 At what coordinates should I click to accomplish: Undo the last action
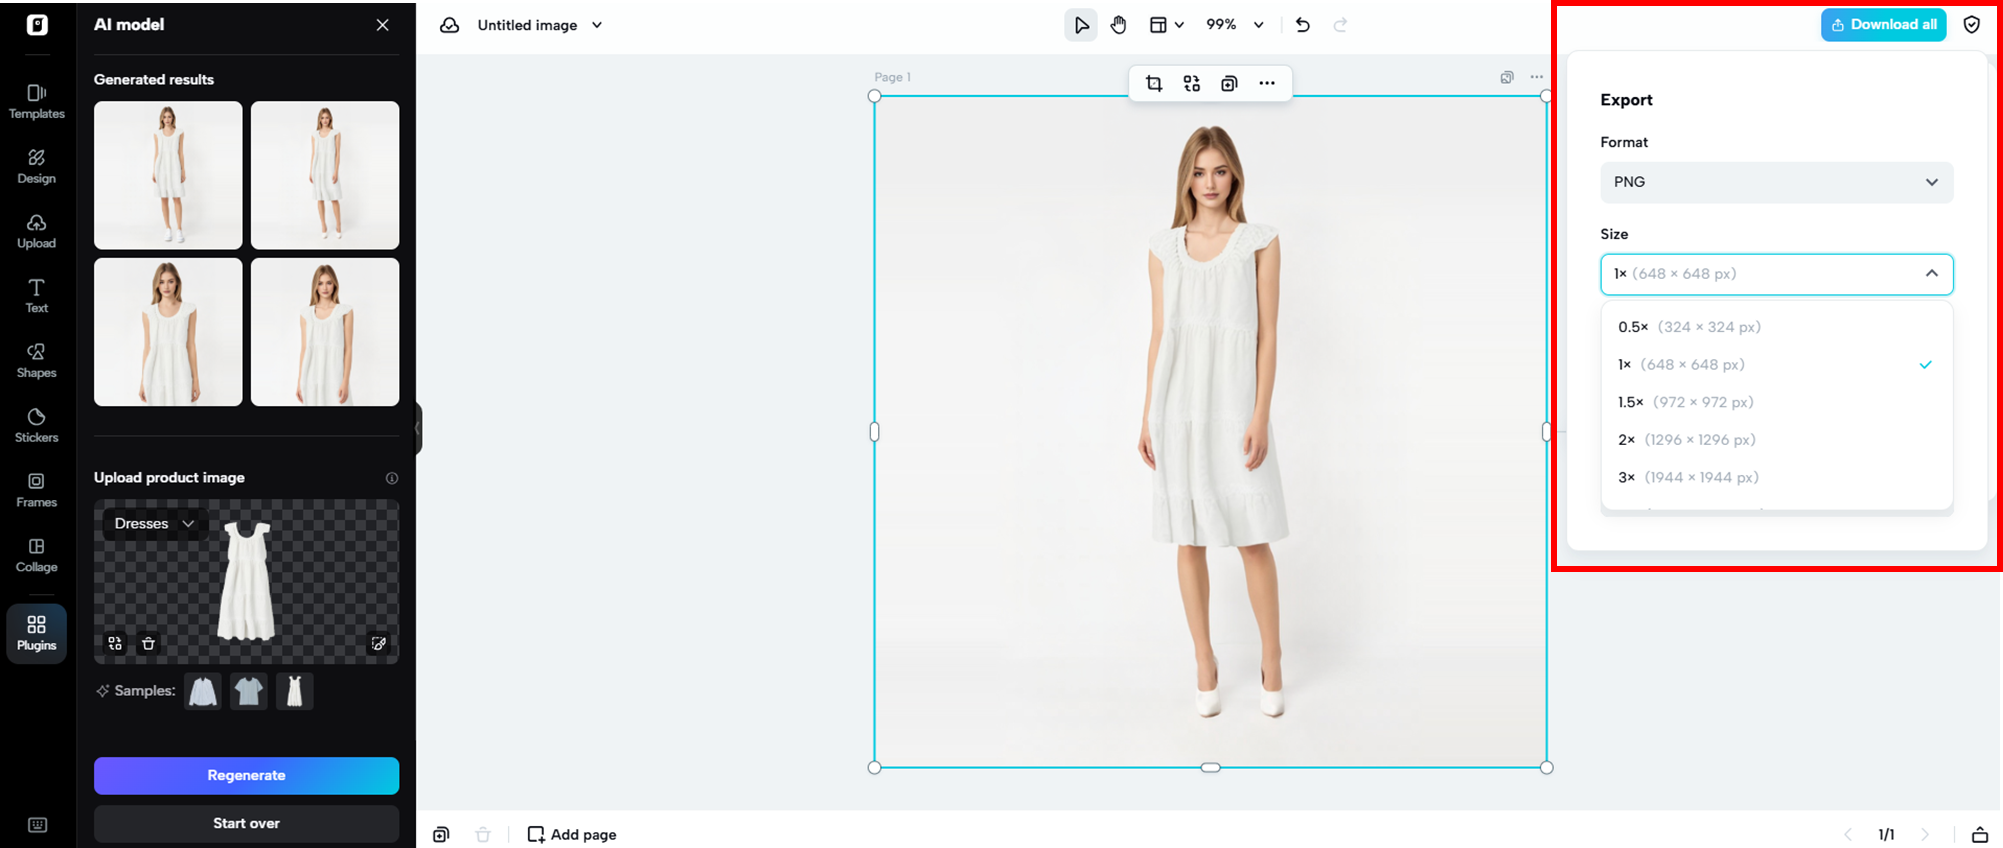click(x=1302, y=25)
